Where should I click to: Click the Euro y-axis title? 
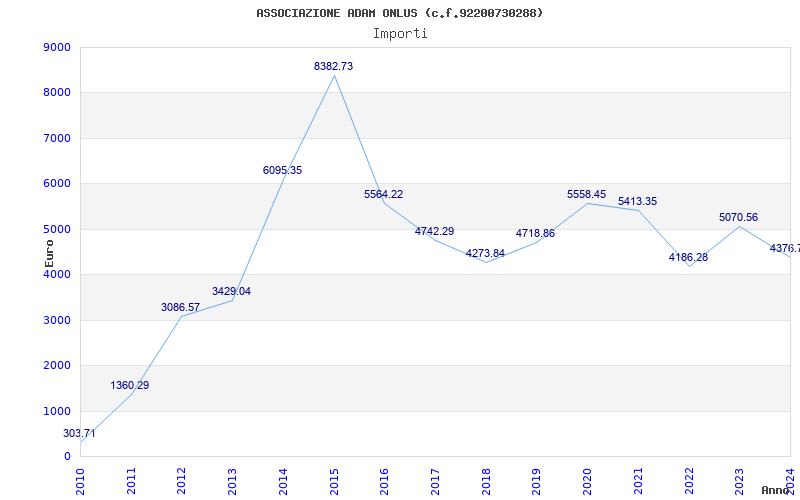(49, 254)
